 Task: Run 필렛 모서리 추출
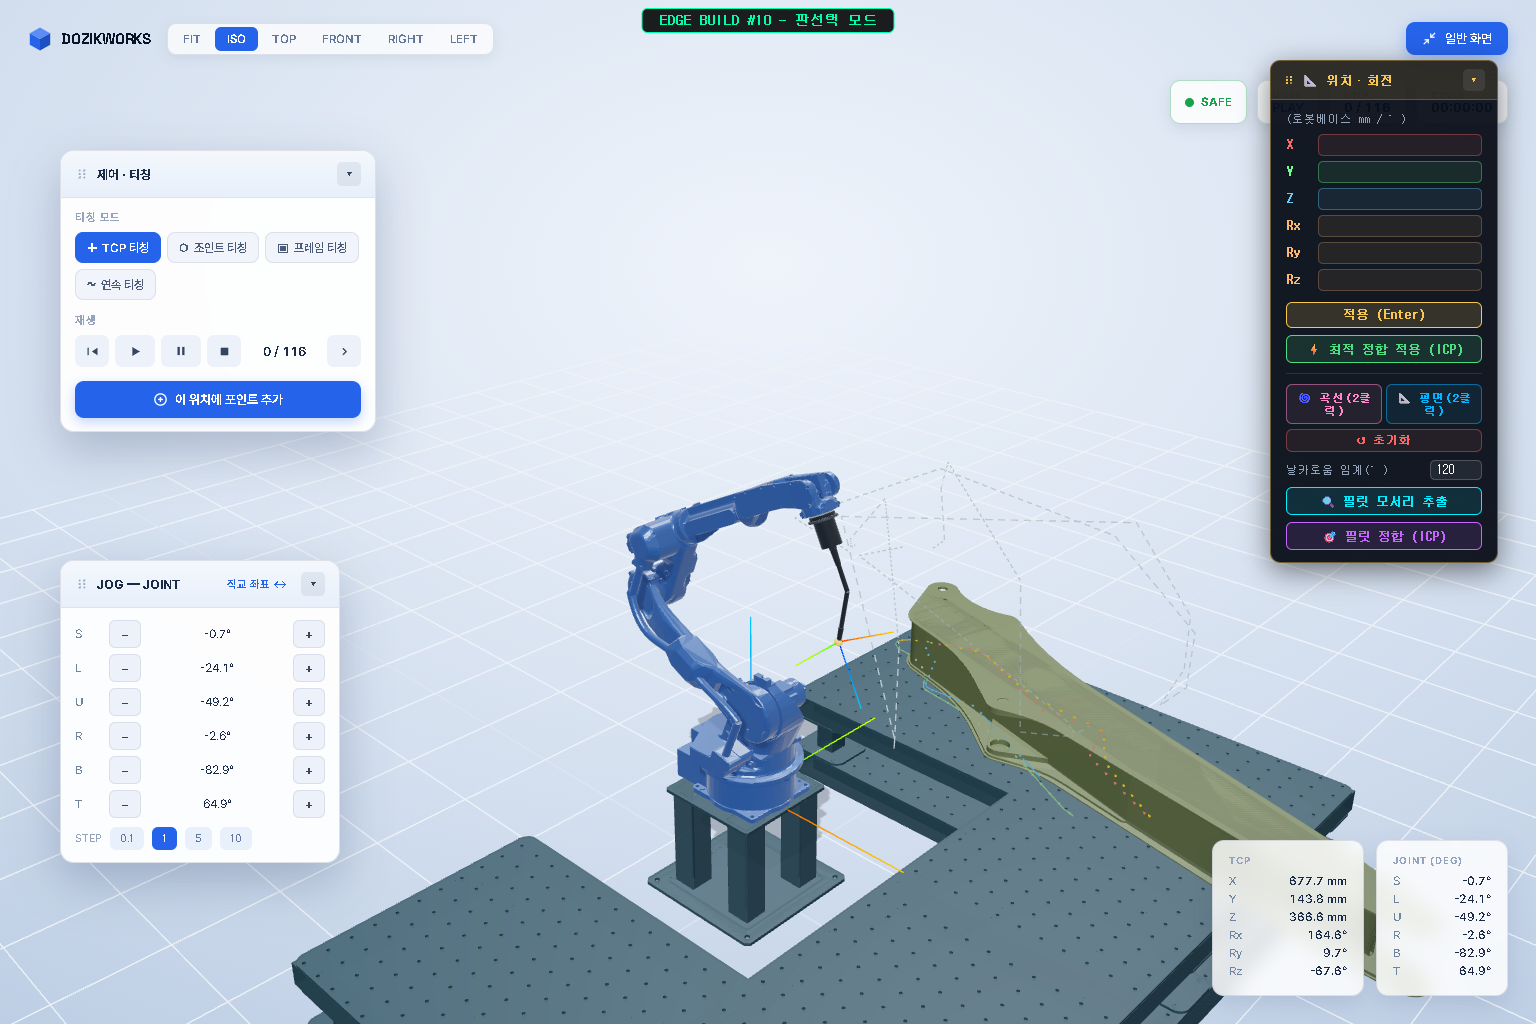[x=1384, y=501]
